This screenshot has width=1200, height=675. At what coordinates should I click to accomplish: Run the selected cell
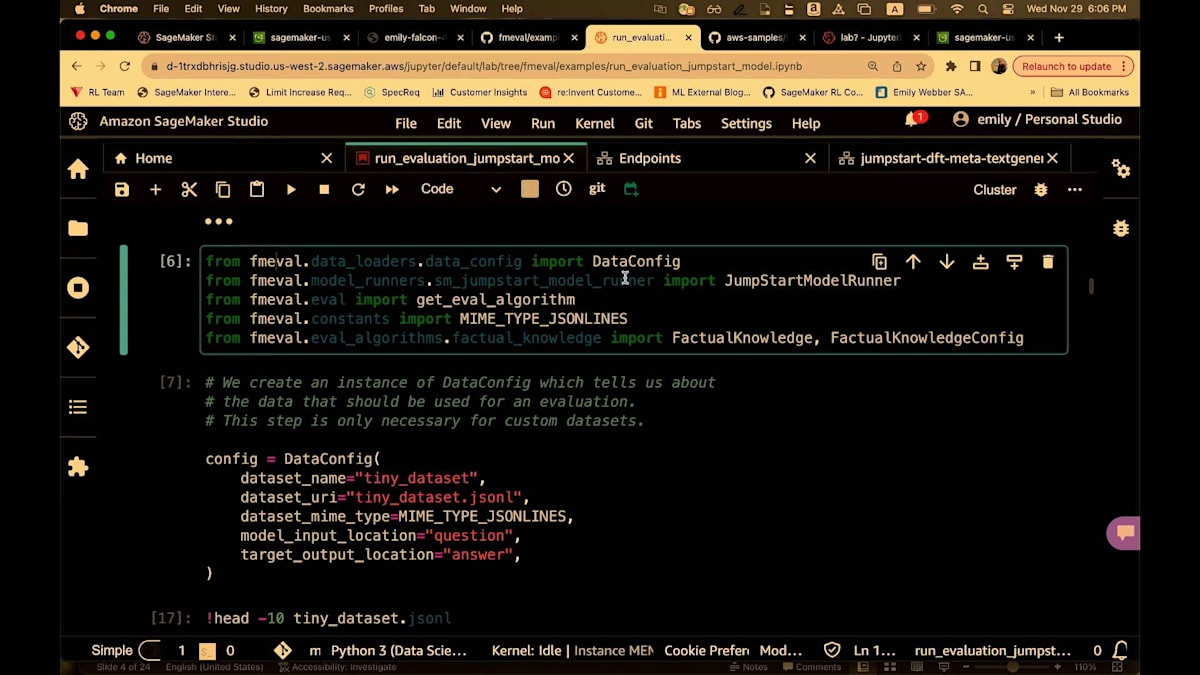pyautogui.click(x=291, y=189)
